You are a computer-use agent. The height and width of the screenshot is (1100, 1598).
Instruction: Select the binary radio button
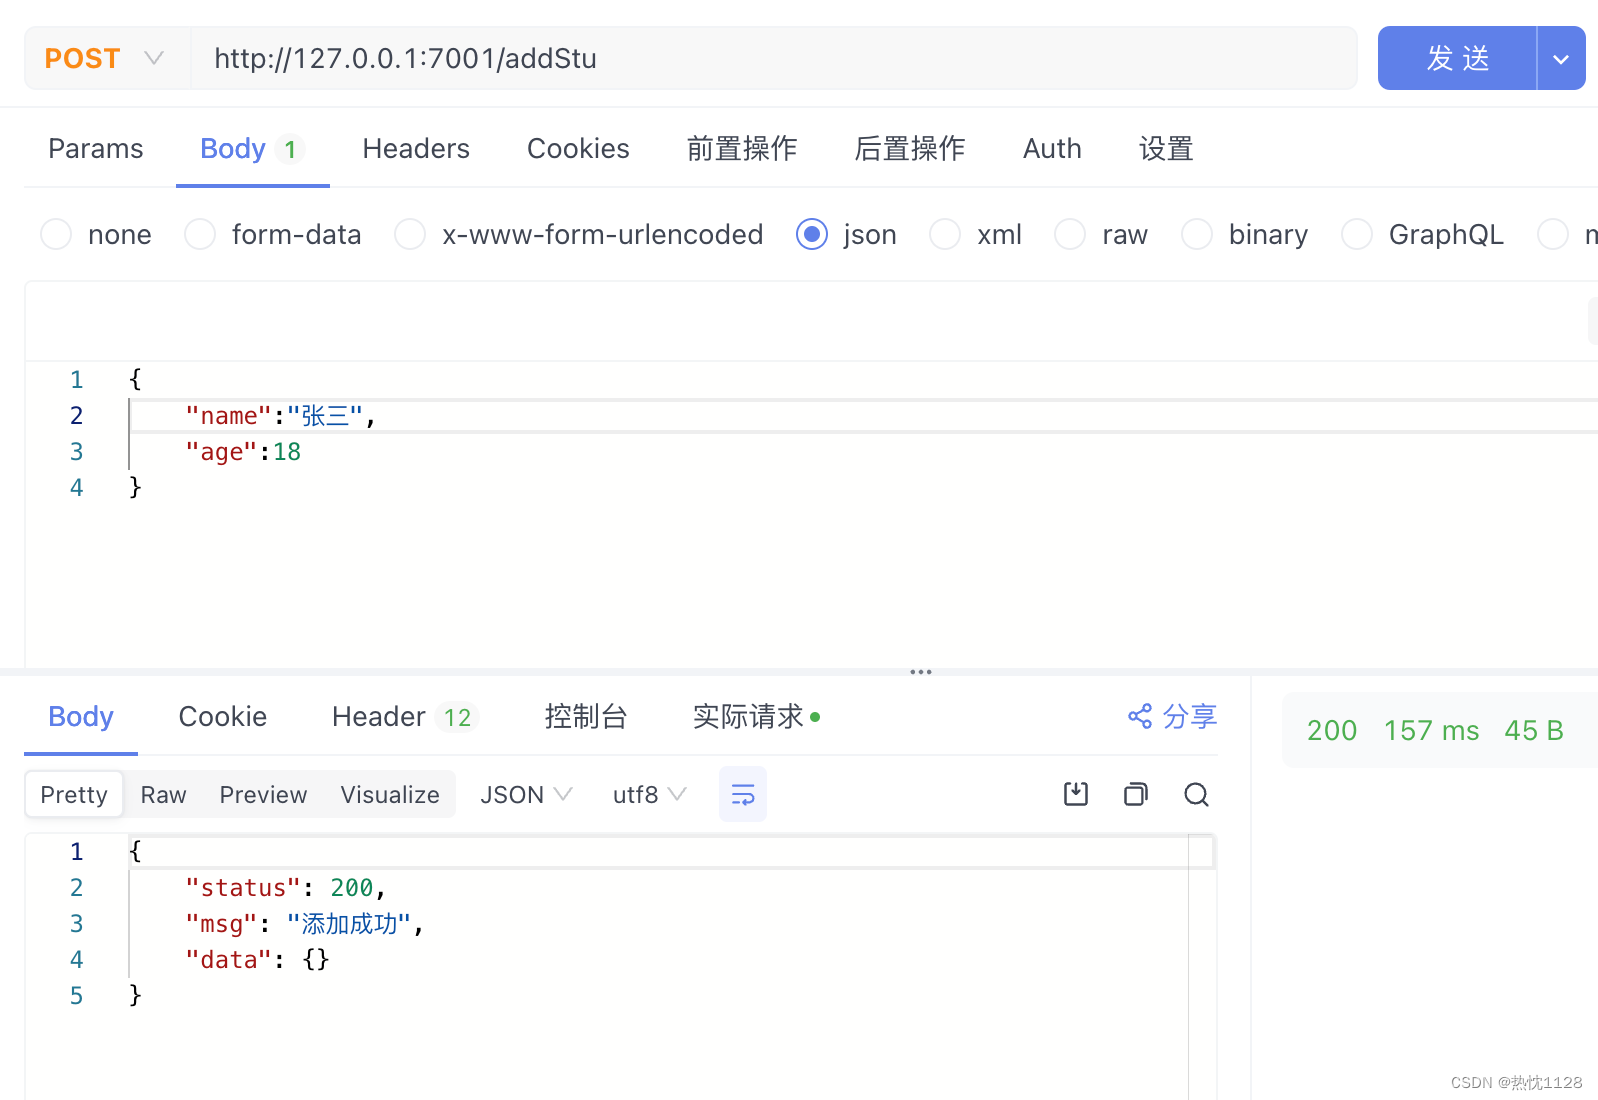click(1197, 234)
